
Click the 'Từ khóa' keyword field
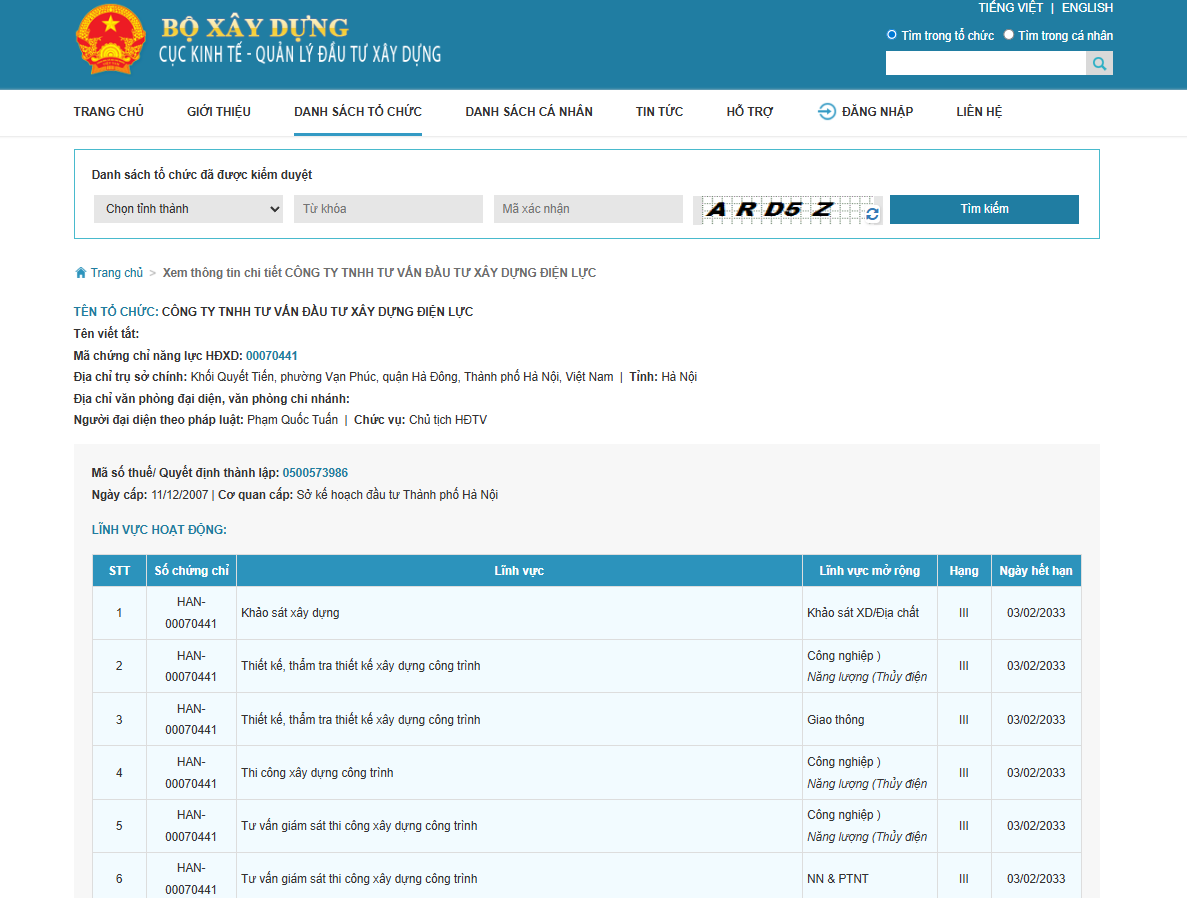[x=388, y=209]
